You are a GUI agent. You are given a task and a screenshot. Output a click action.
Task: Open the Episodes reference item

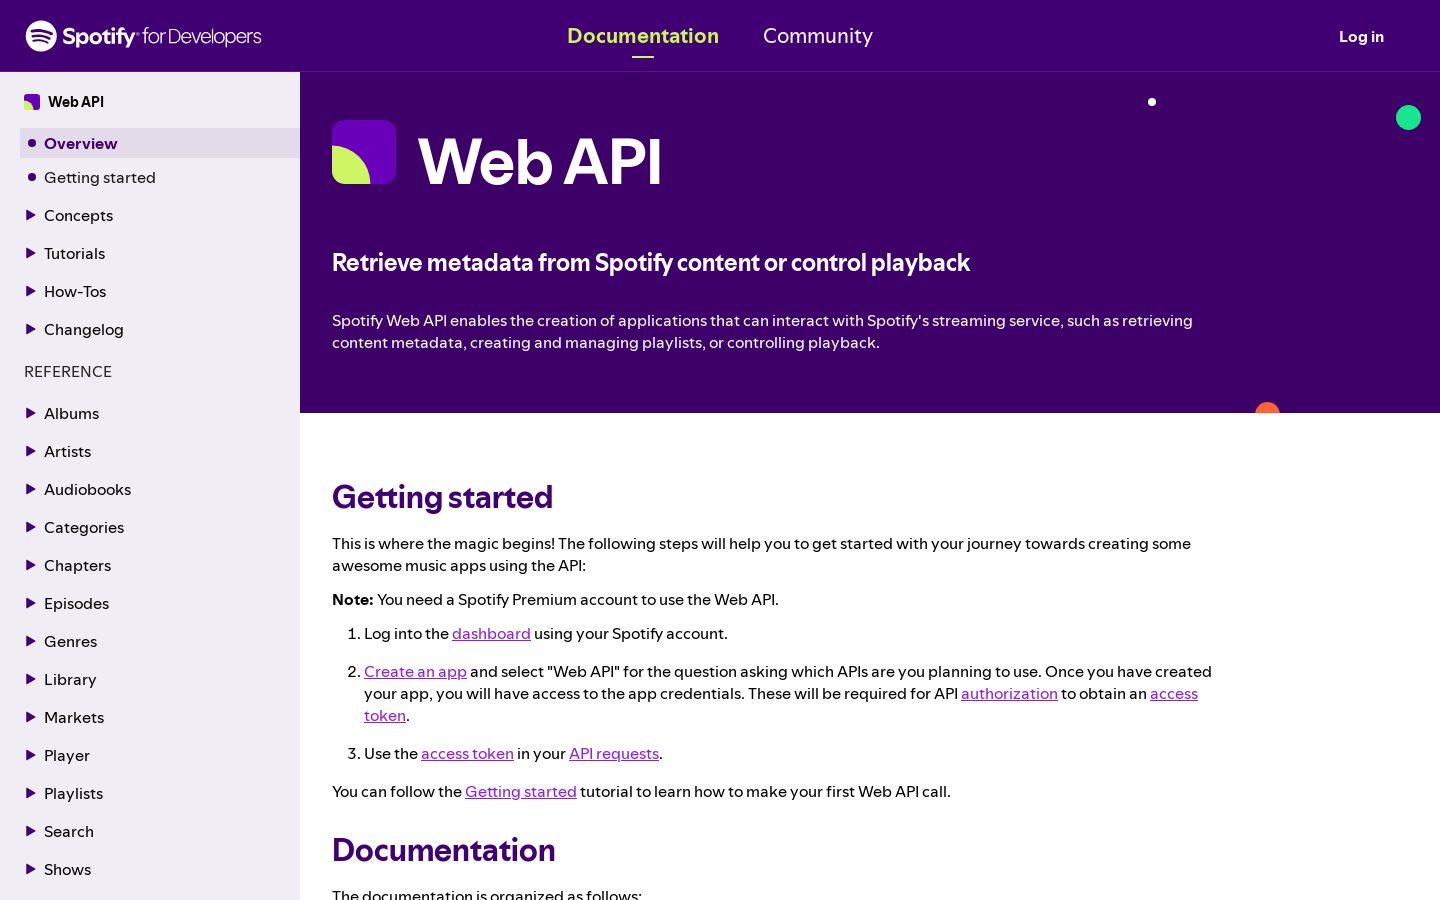tap(76, 603)
